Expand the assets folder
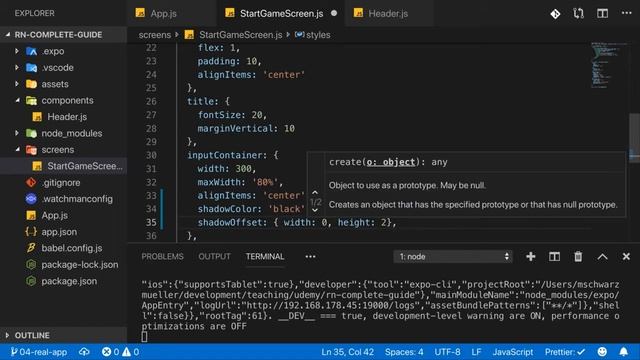The height and width of the screenshot is (360, 640). coord(17,84)
